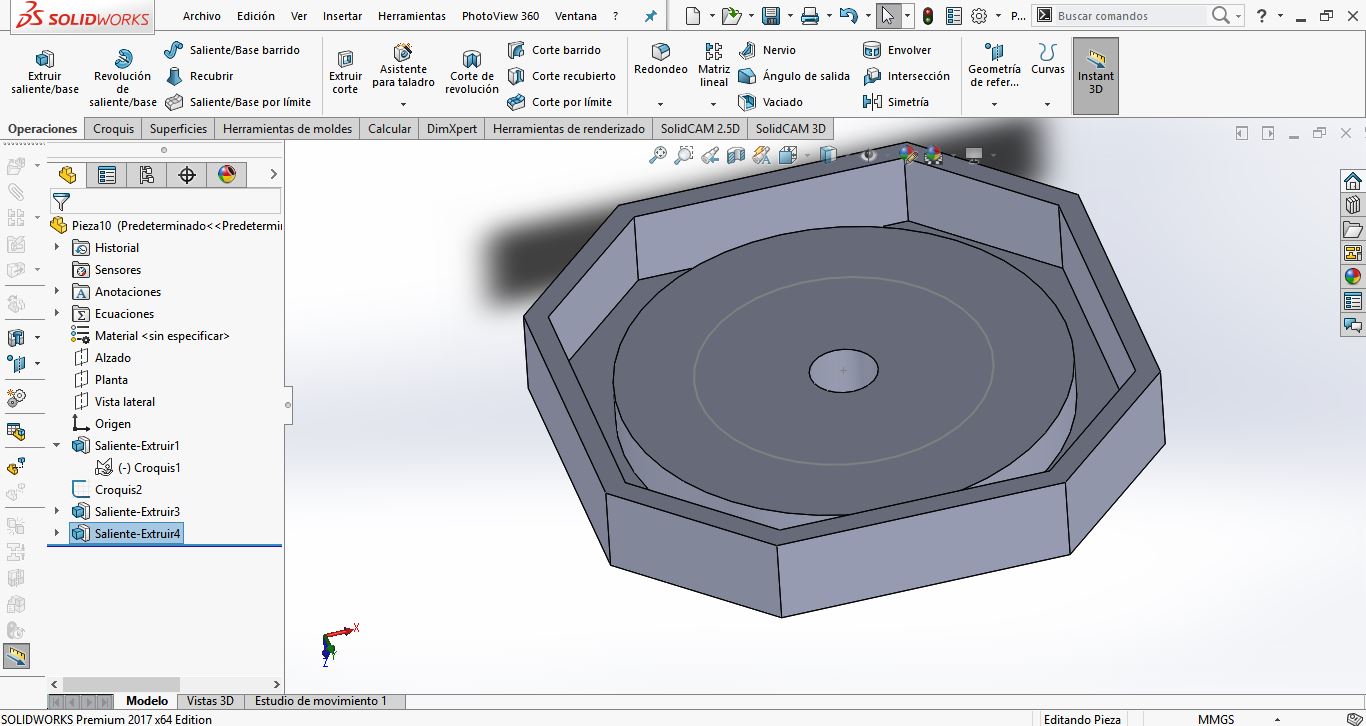1366x726 pixels.
Task: Open the Redondeo dropdown arrow
Action: click(660, 104)
